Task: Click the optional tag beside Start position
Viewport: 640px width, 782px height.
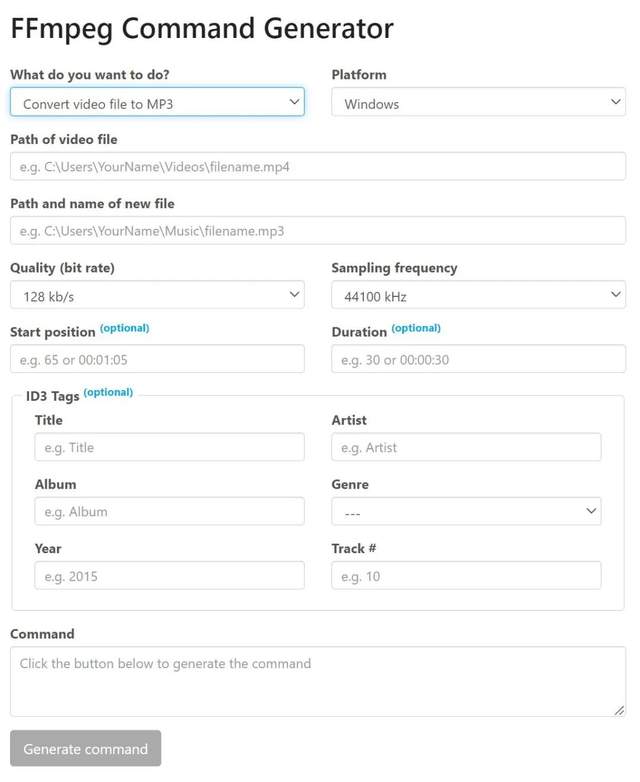Action: pyautogui.click(x=124, y=328)
